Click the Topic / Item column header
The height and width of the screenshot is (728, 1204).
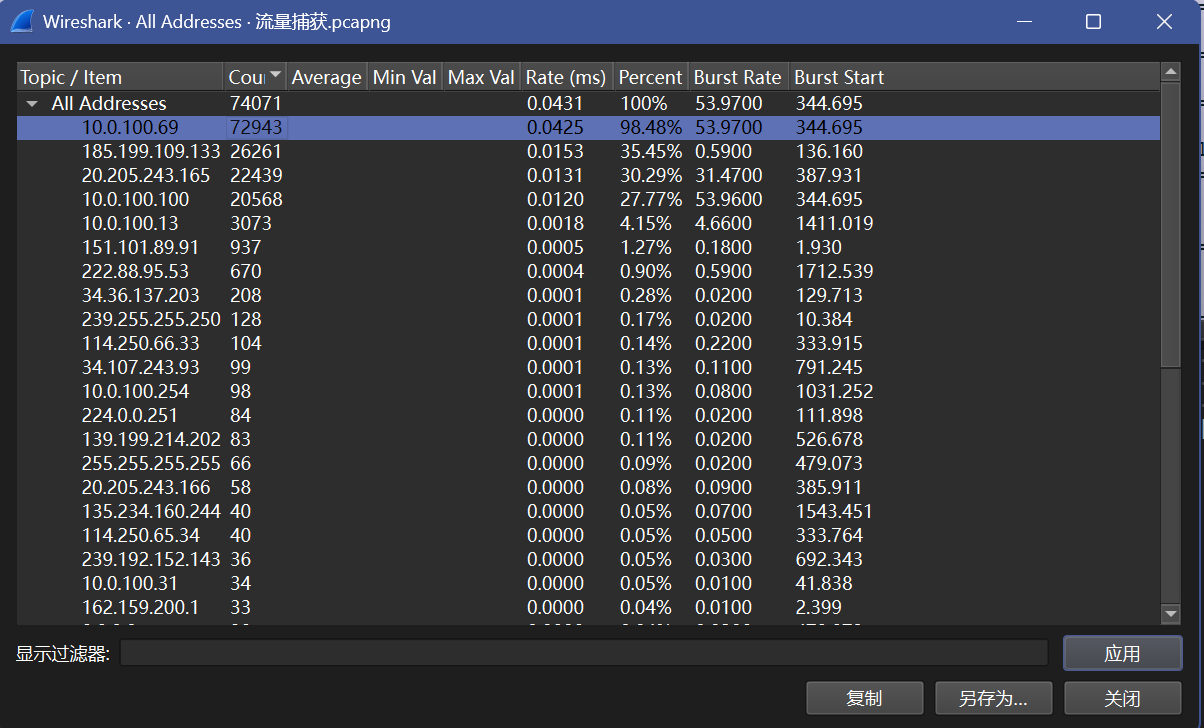click(x=119, y=77)
